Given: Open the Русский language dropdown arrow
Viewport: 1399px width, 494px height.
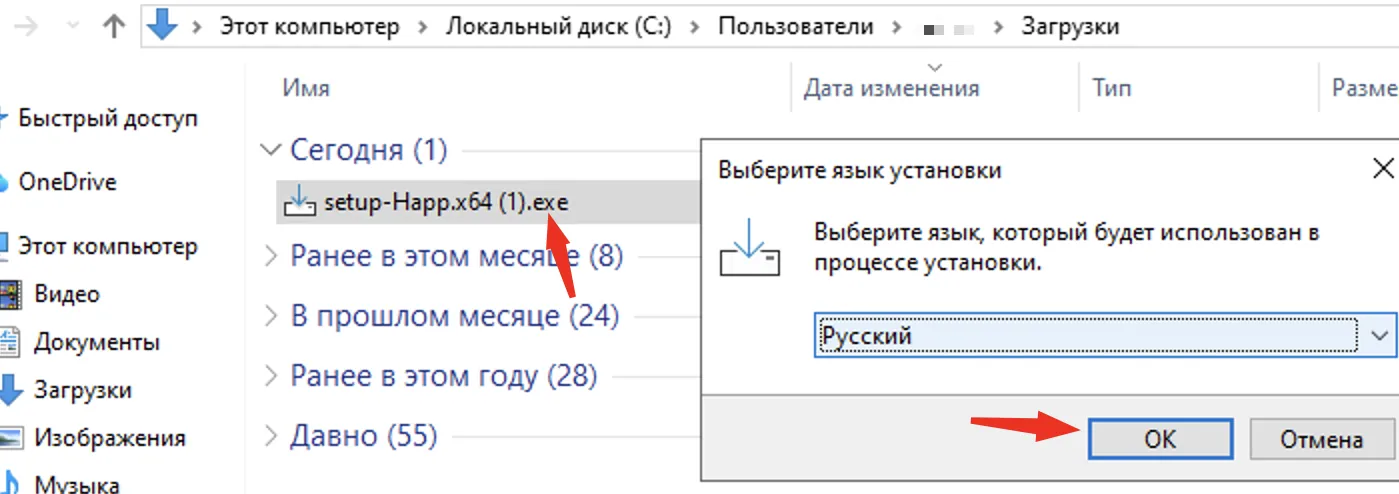Looking at the screenshot, I should pos(1379,336).
